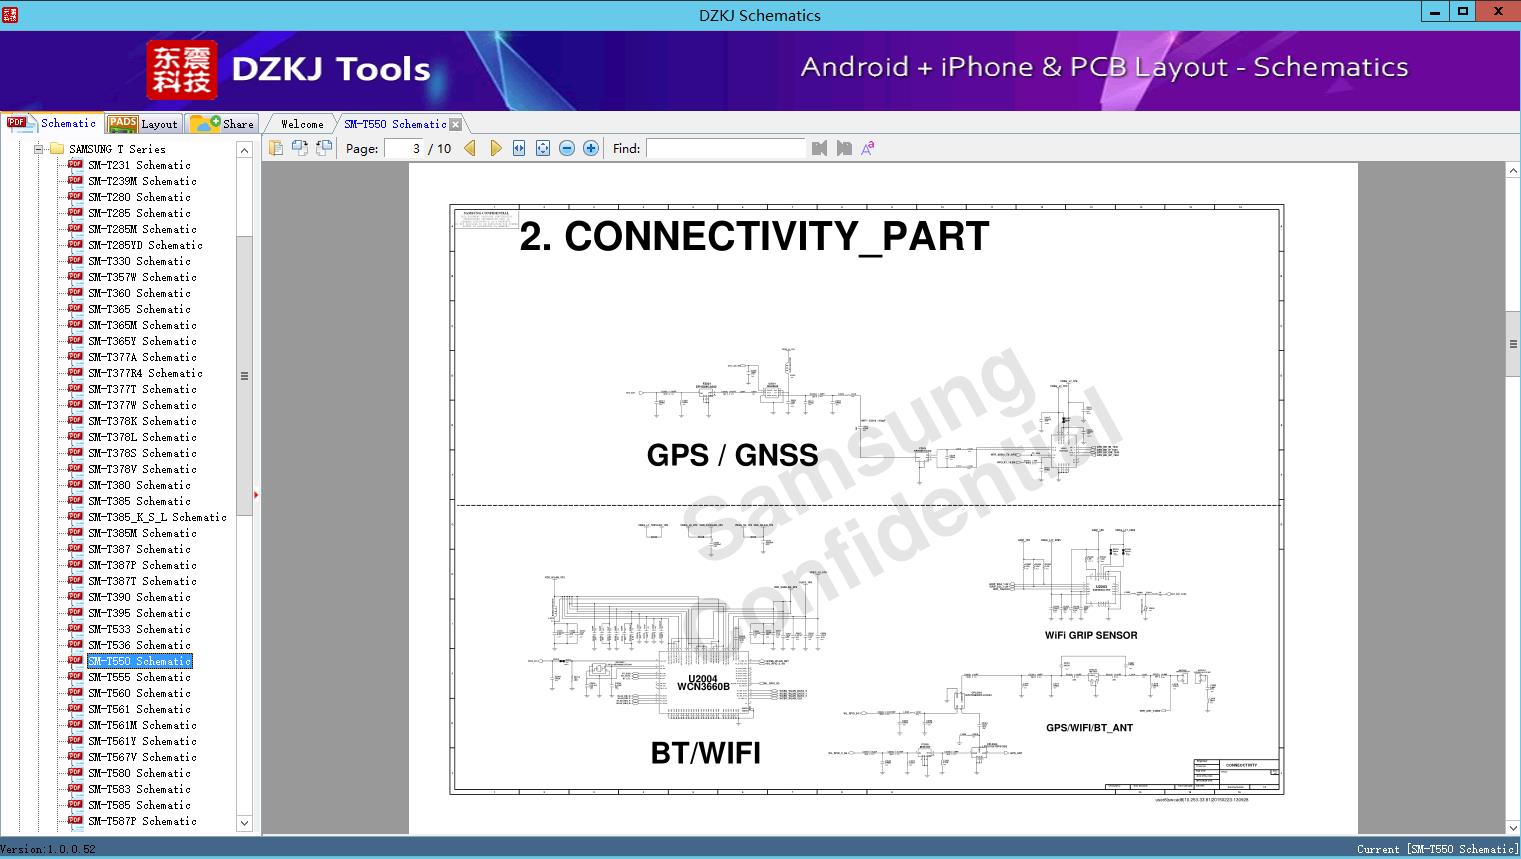Select SM-T377R4 Schematic tree entry
The image size is (1521, 859).
pyautogui.click(x=145, y=373)
